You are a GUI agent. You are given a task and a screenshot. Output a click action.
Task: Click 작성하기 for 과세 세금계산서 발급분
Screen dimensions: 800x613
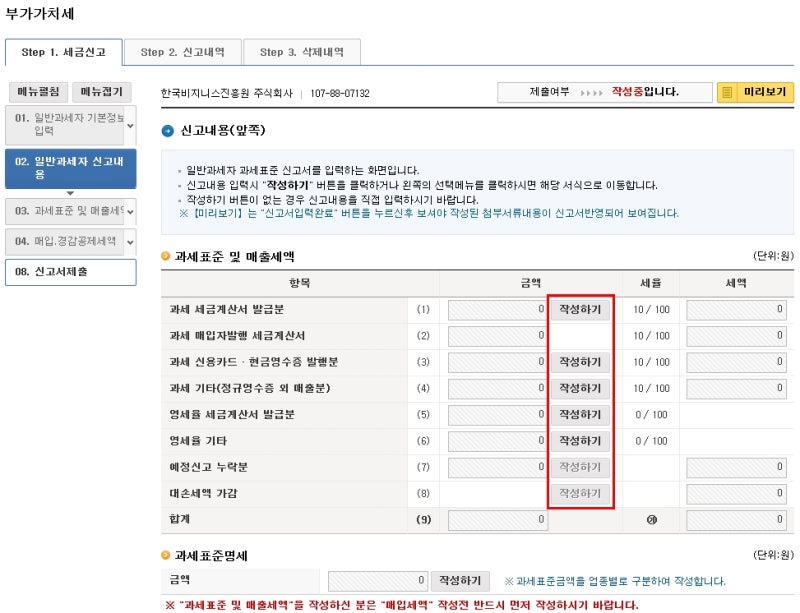click(x=580, y=310)
